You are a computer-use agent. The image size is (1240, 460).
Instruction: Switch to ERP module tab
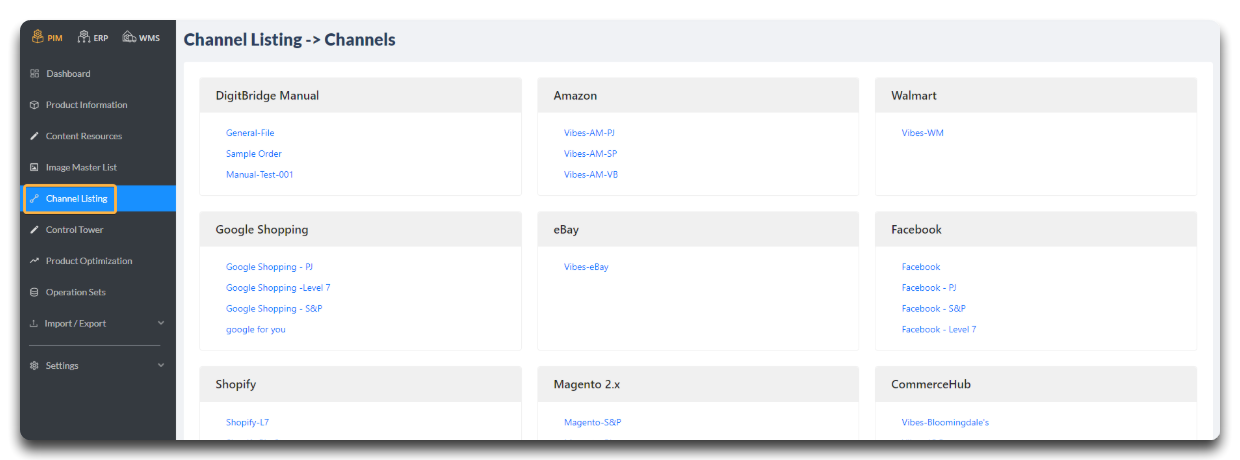92,37
